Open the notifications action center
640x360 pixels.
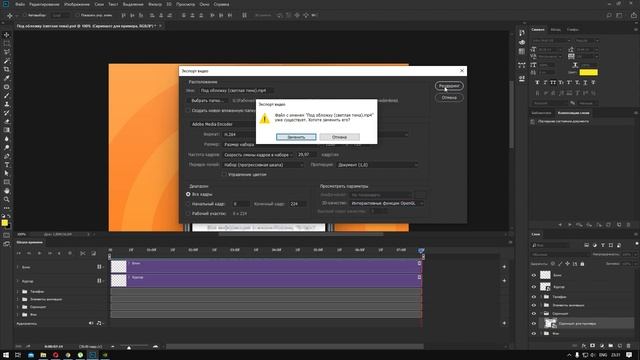629,355
